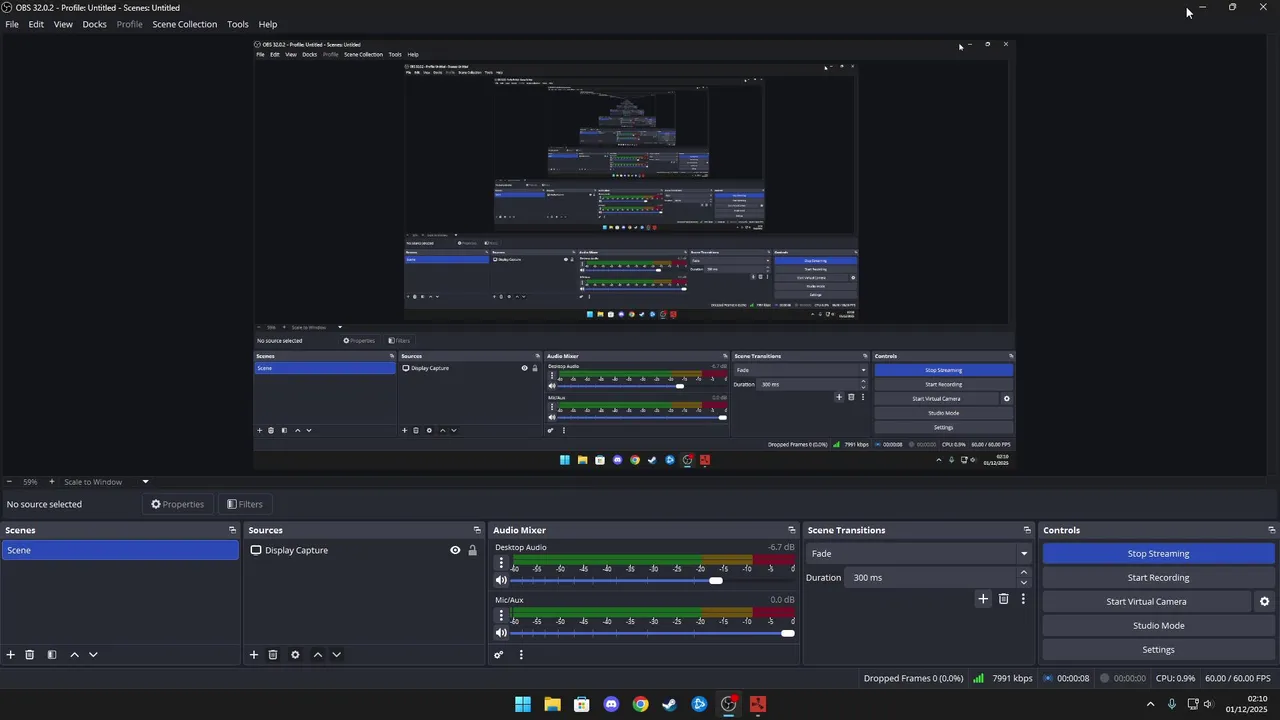Viewport: 1280px width, 720px height.
Task: Click Dropped Frames status text
Action: point(914,678)
